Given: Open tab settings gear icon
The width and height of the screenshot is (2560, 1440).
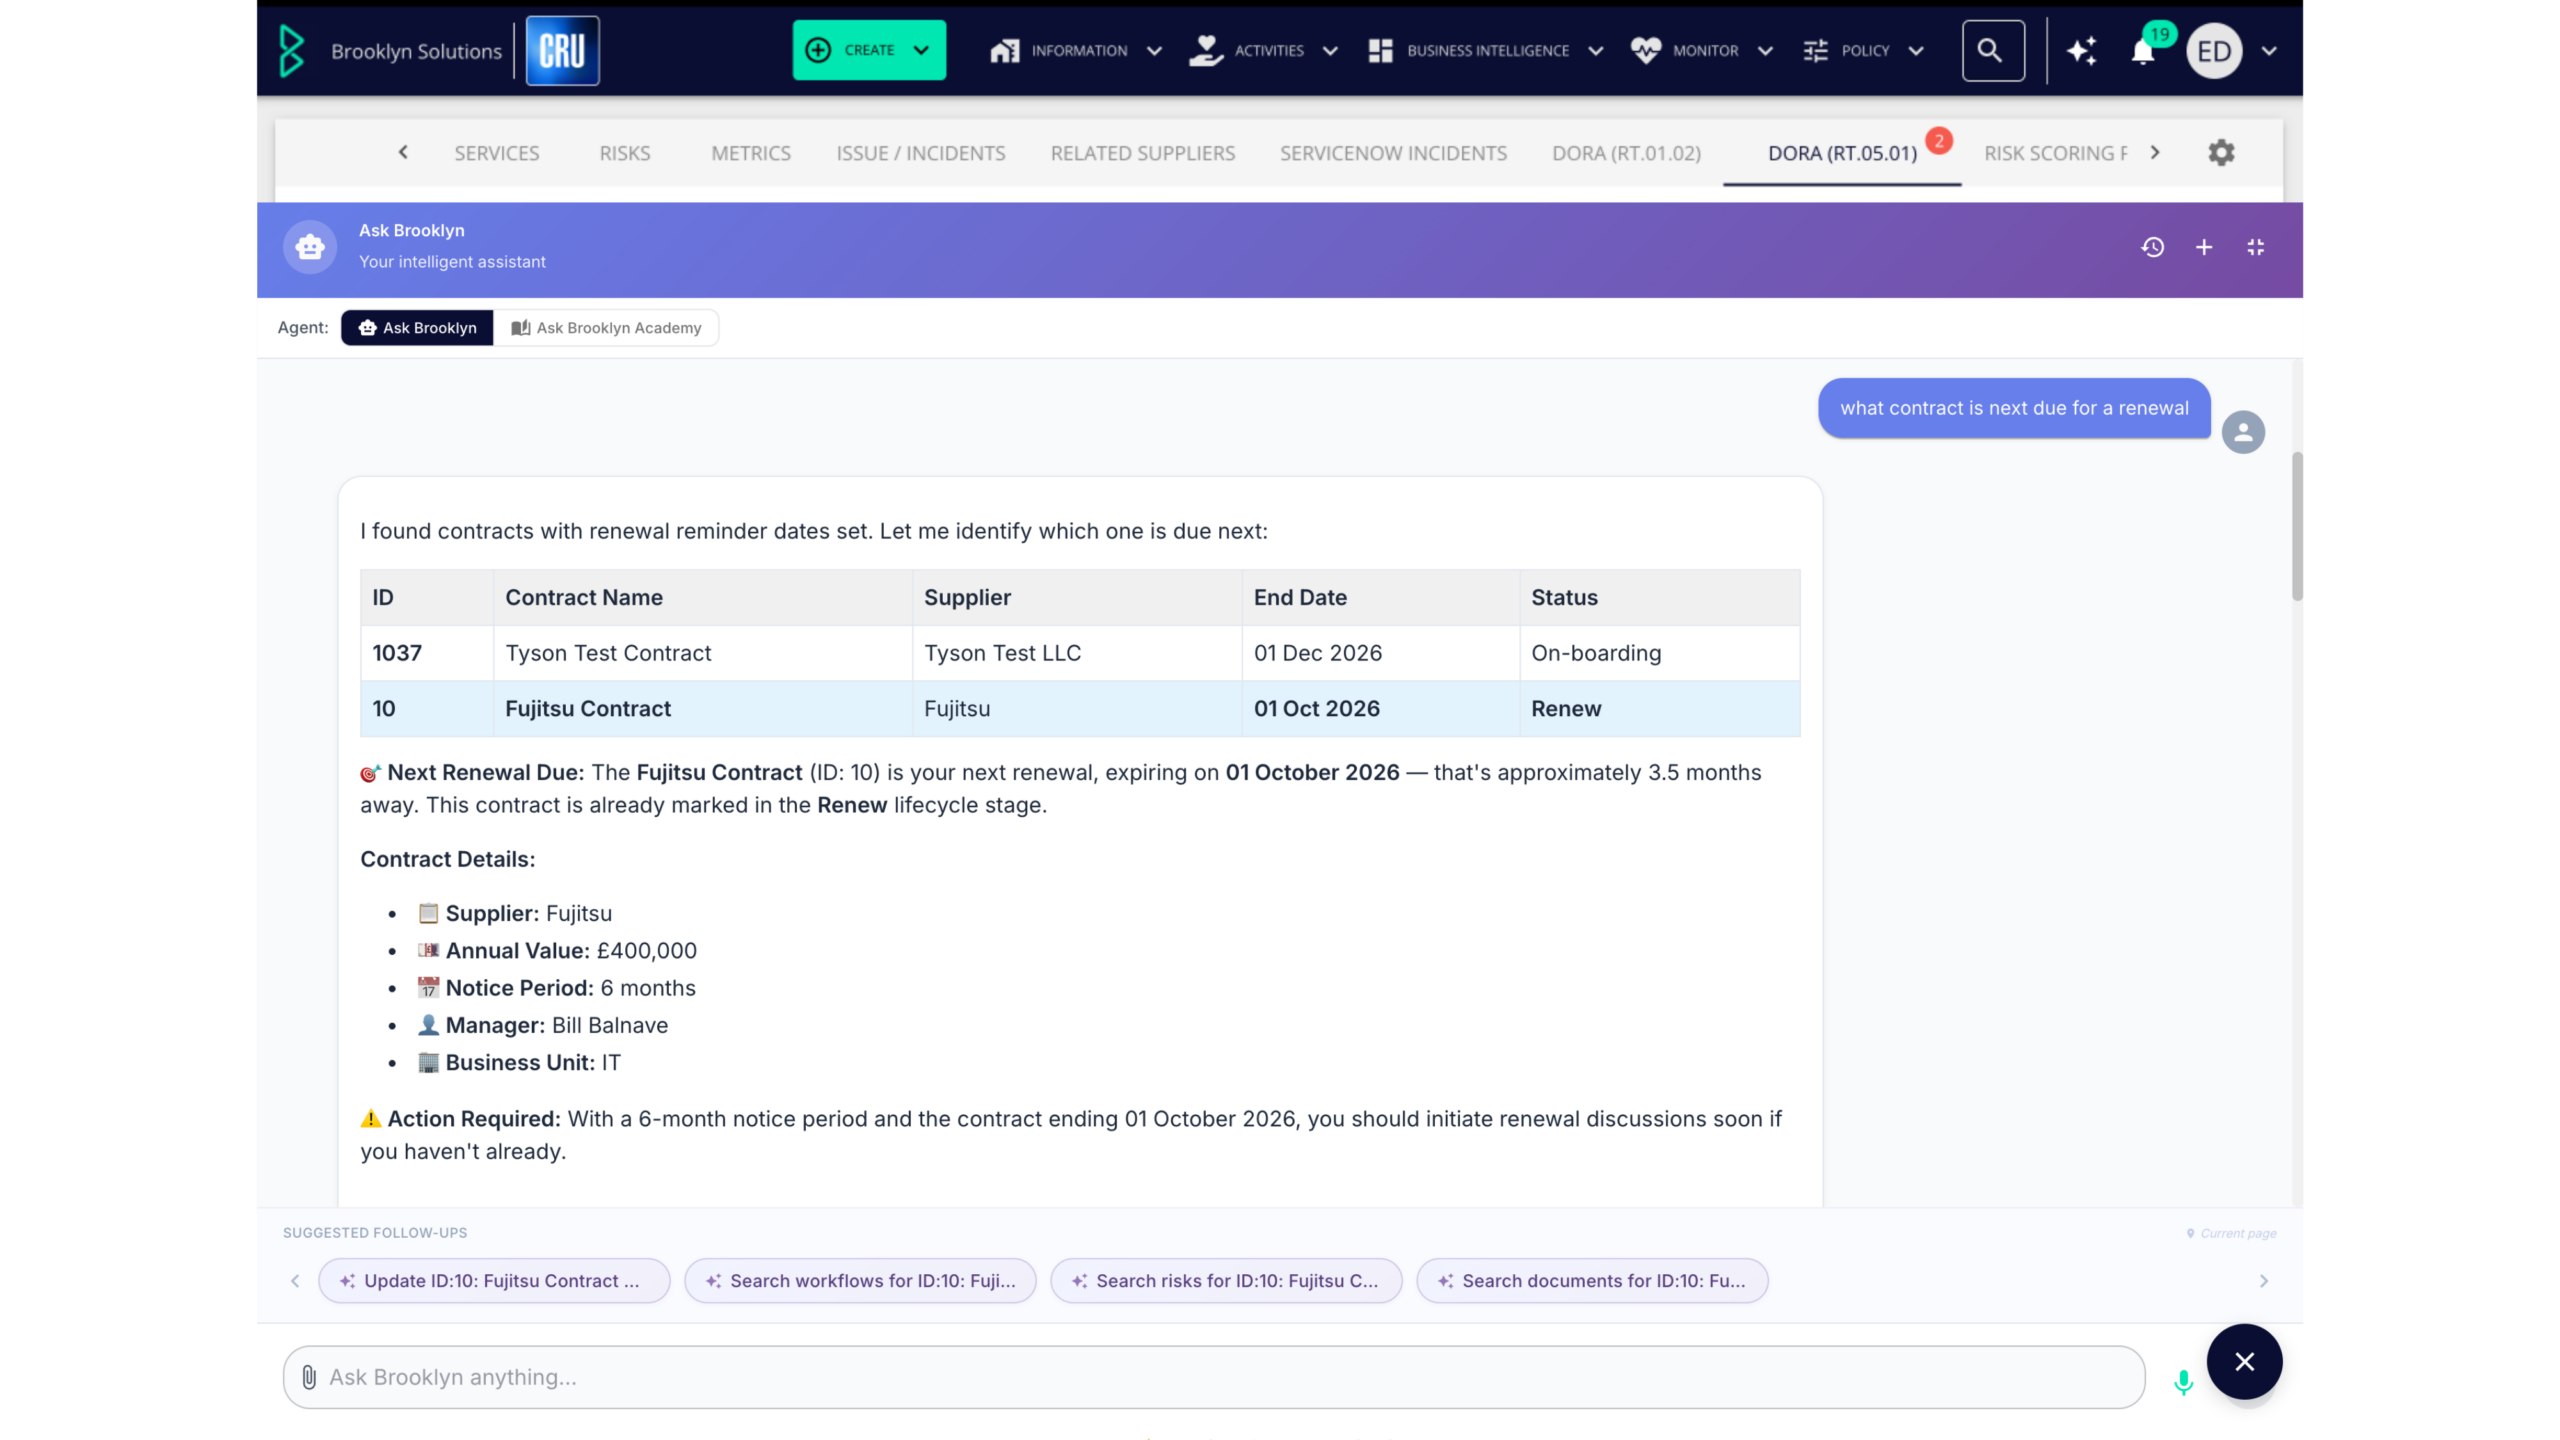Looking at the screenshot, I should [x=2221, y=152].
